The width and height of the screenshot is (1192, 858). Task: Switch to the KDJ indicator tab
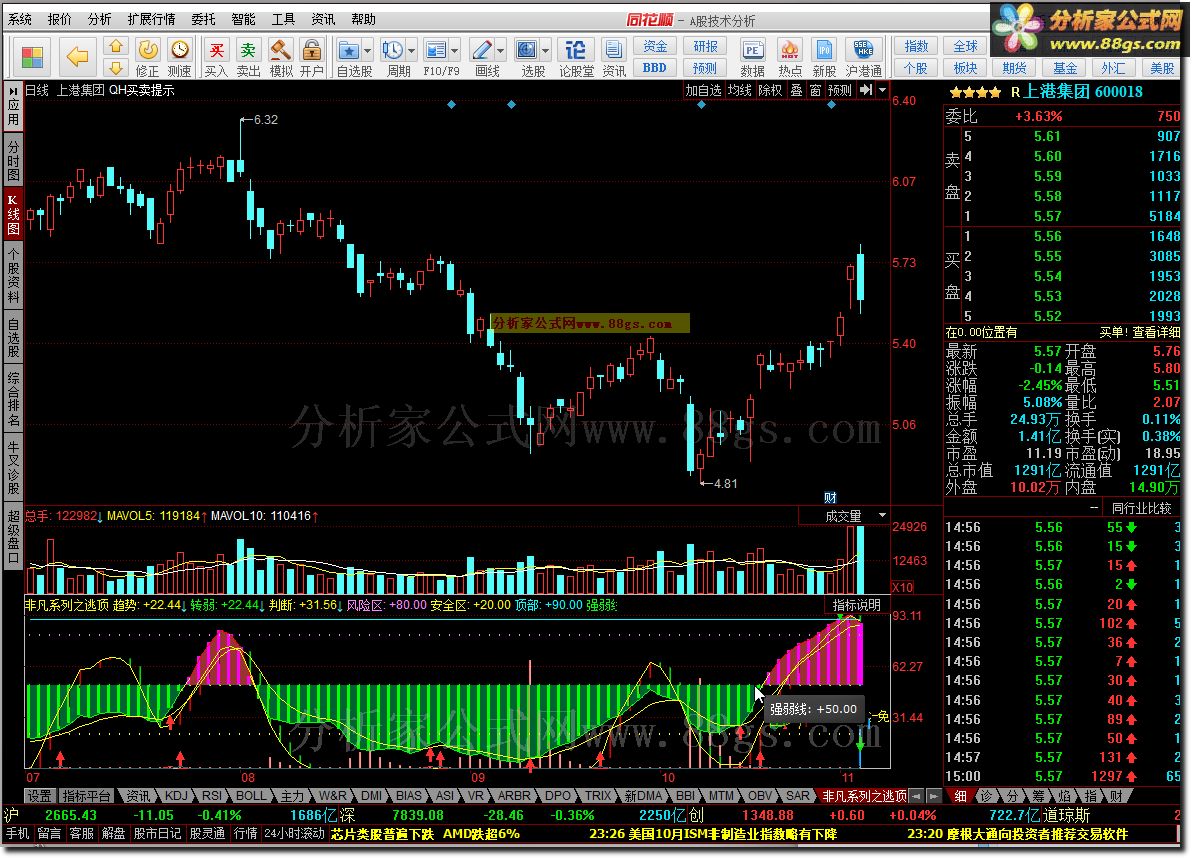pos(176,796)
